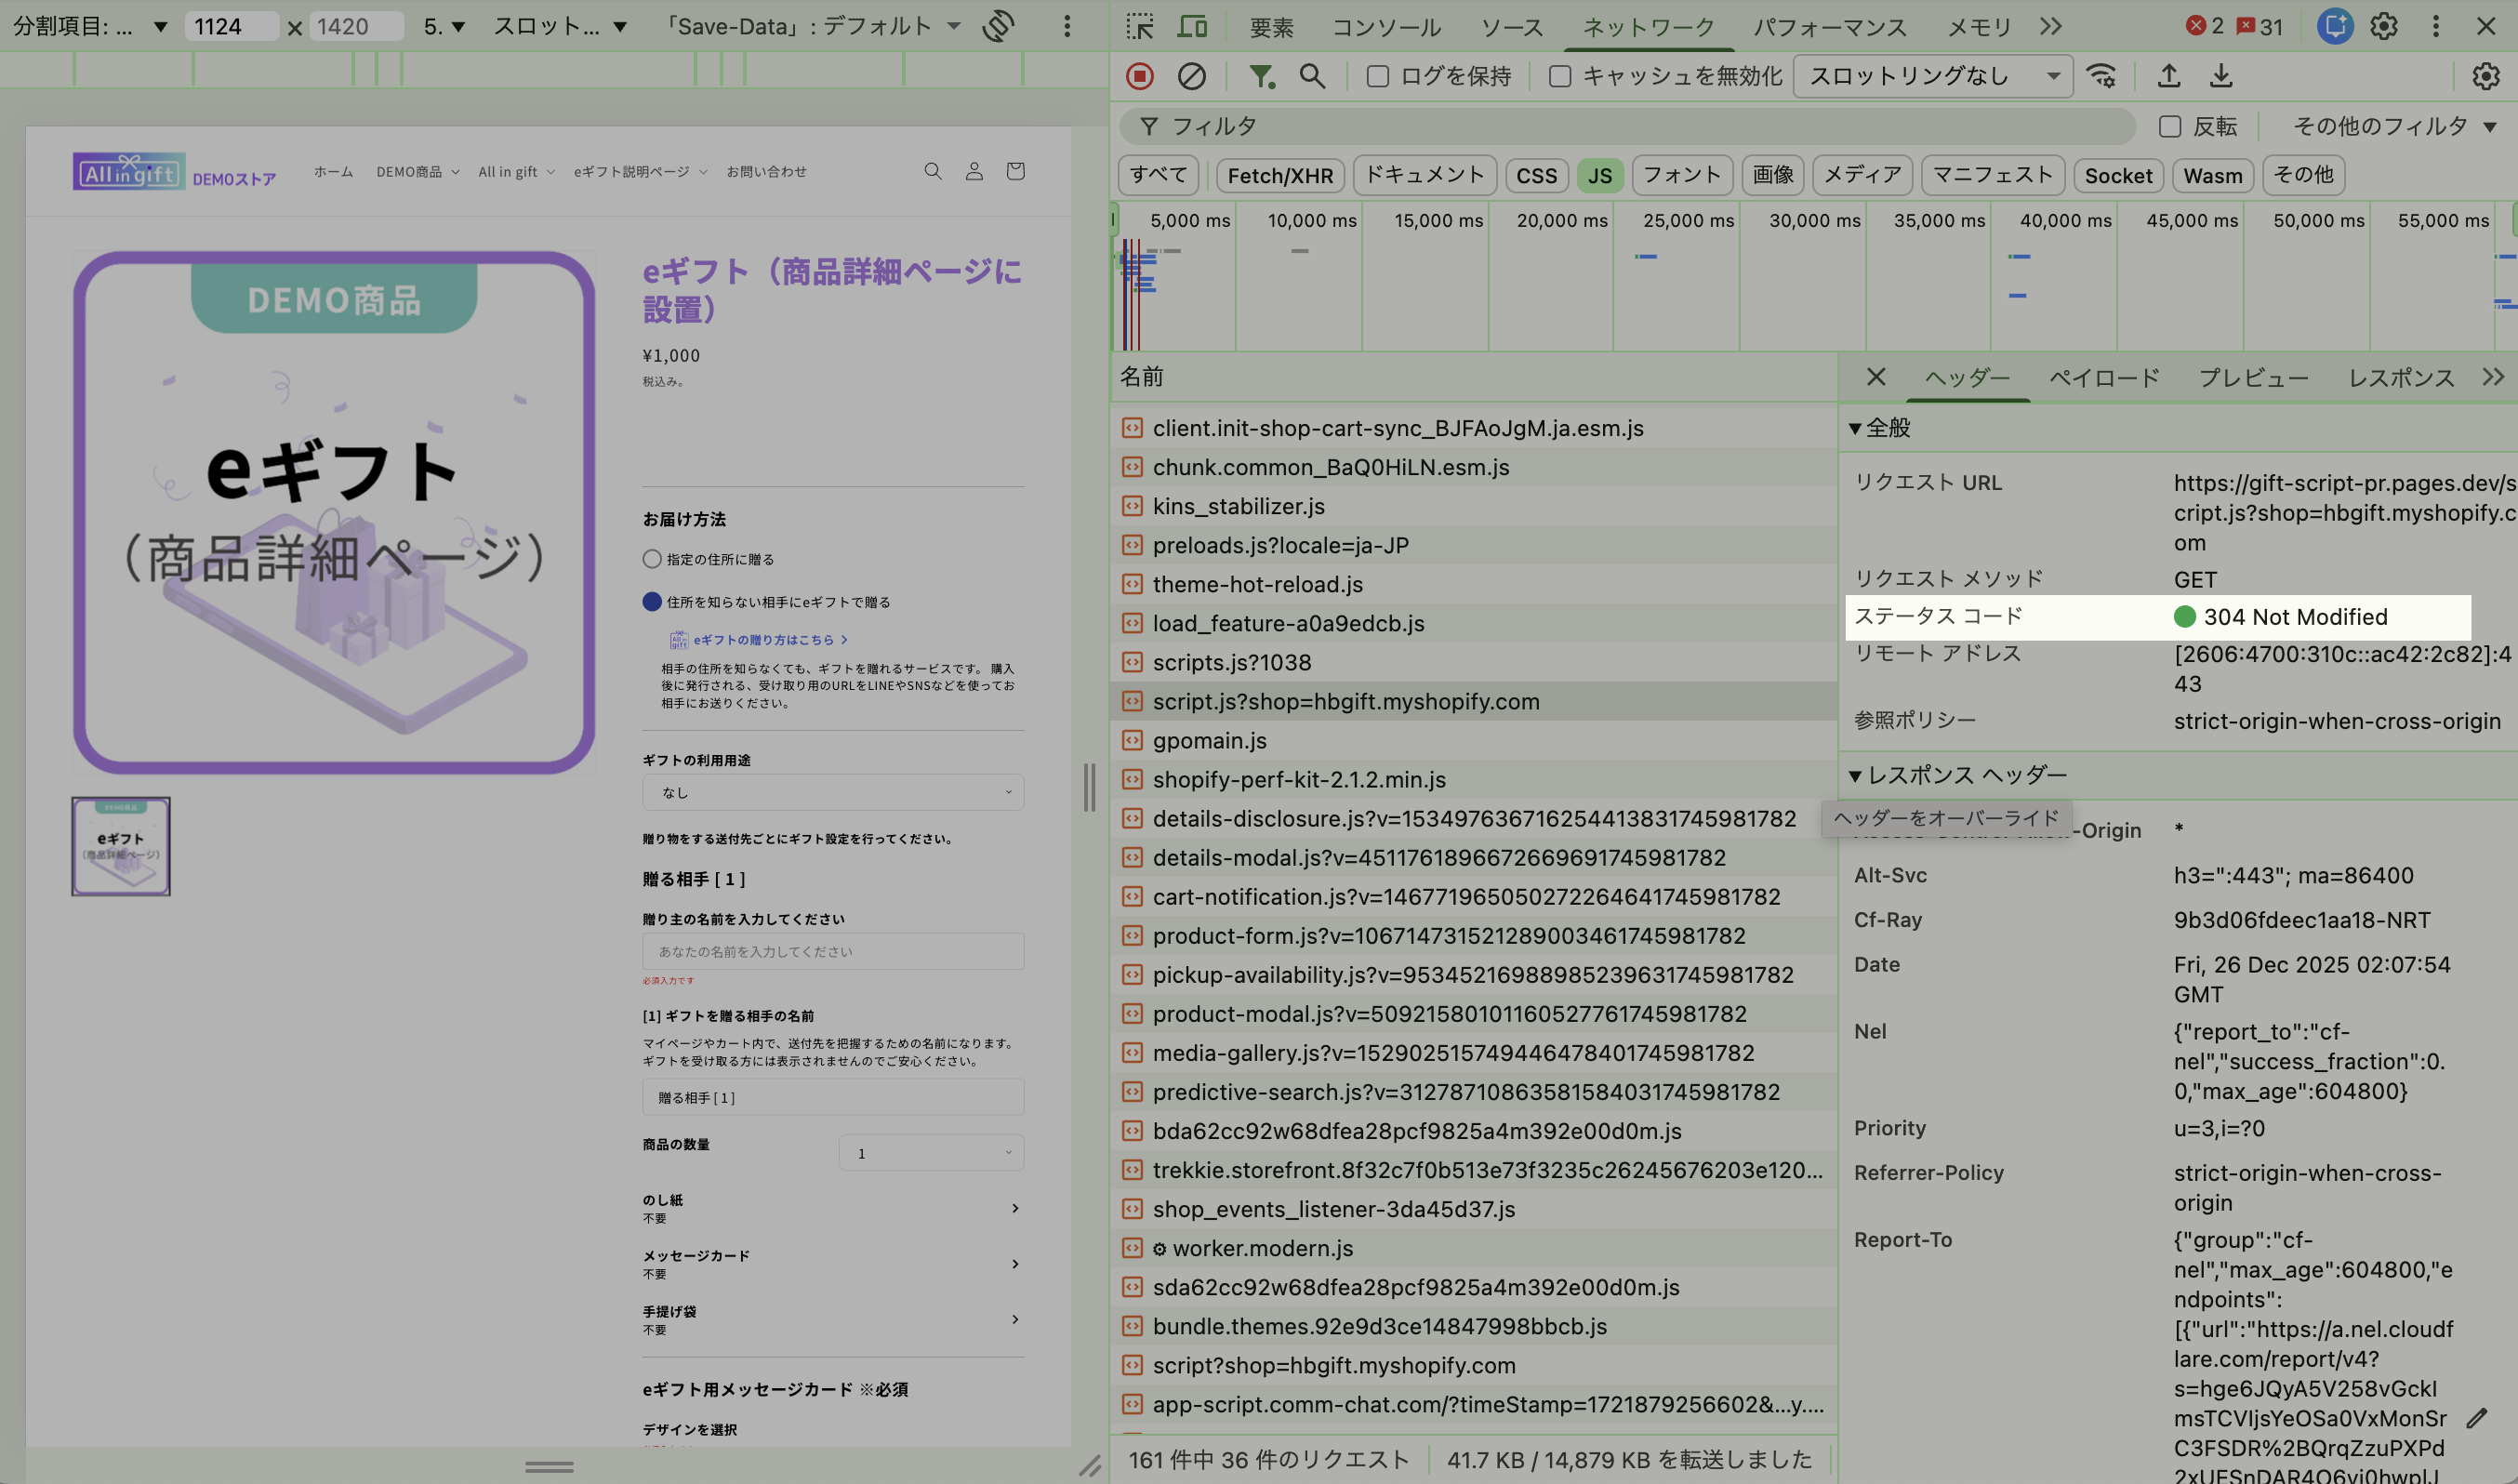Click the giver name input field

[832, 951]
